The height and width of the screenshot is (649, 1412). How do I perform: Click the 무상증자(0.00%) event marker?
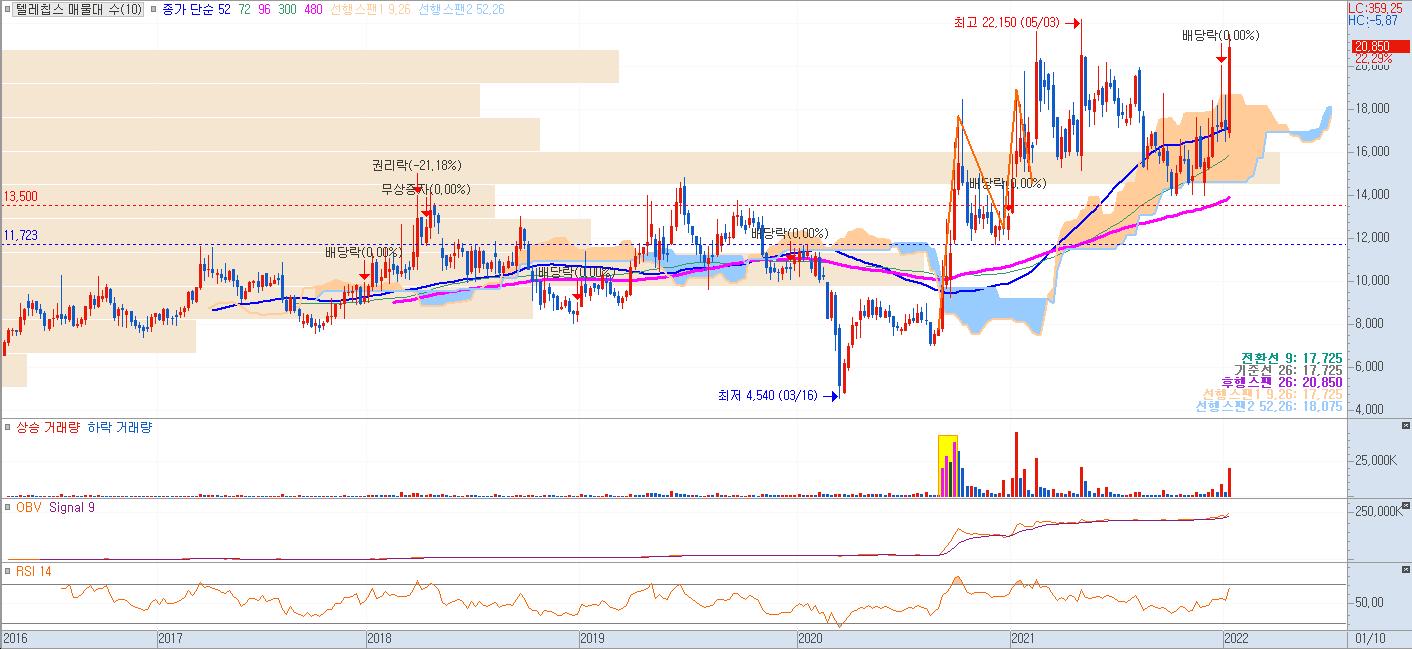(425, 189)
